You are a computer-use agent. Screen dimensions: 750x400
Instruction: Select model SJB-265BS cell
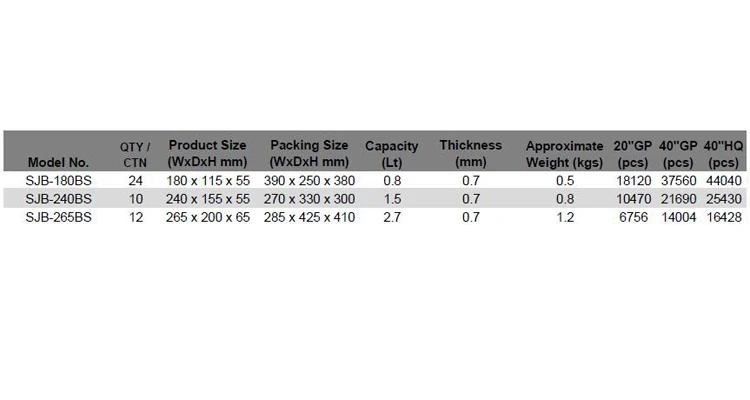(x=58, y=217)
